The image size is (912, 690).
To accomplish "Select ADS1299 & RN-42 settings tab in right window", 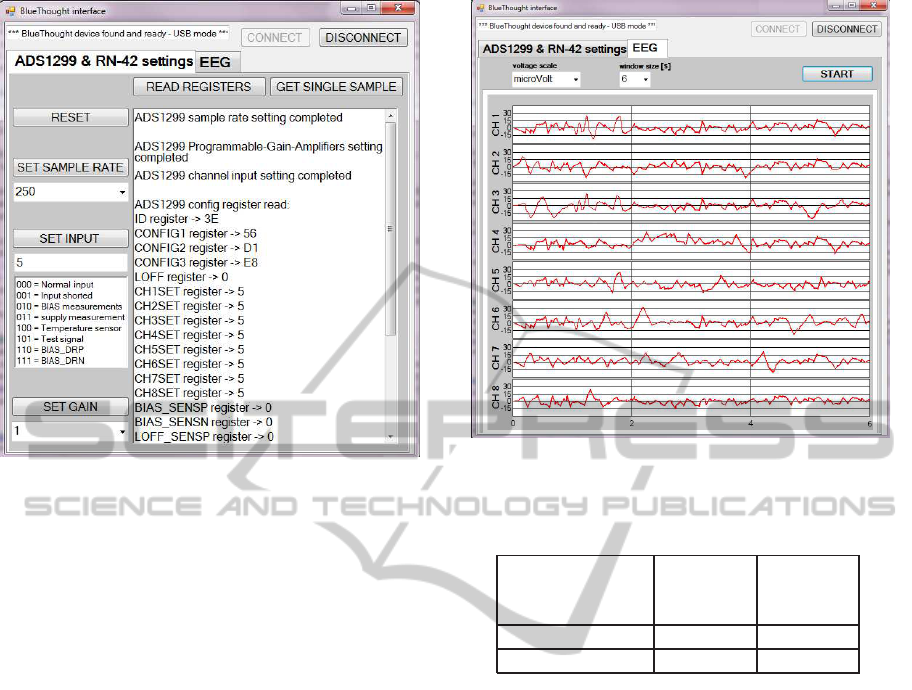I will [553, 48].
